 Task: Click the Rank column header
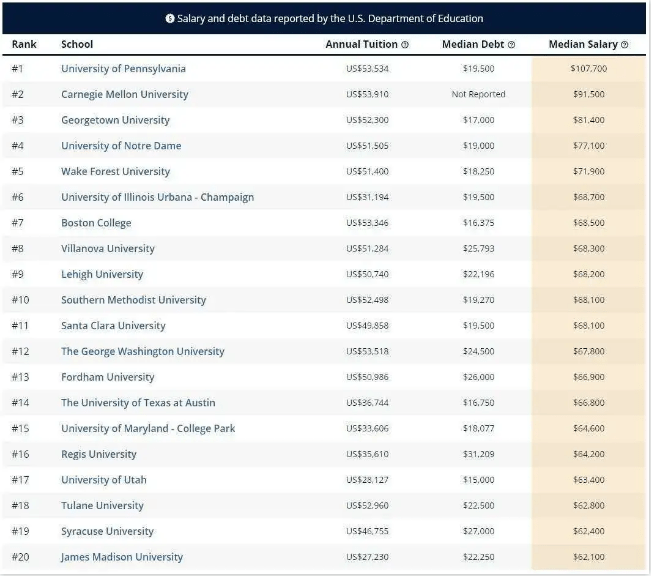pos(24,44)
